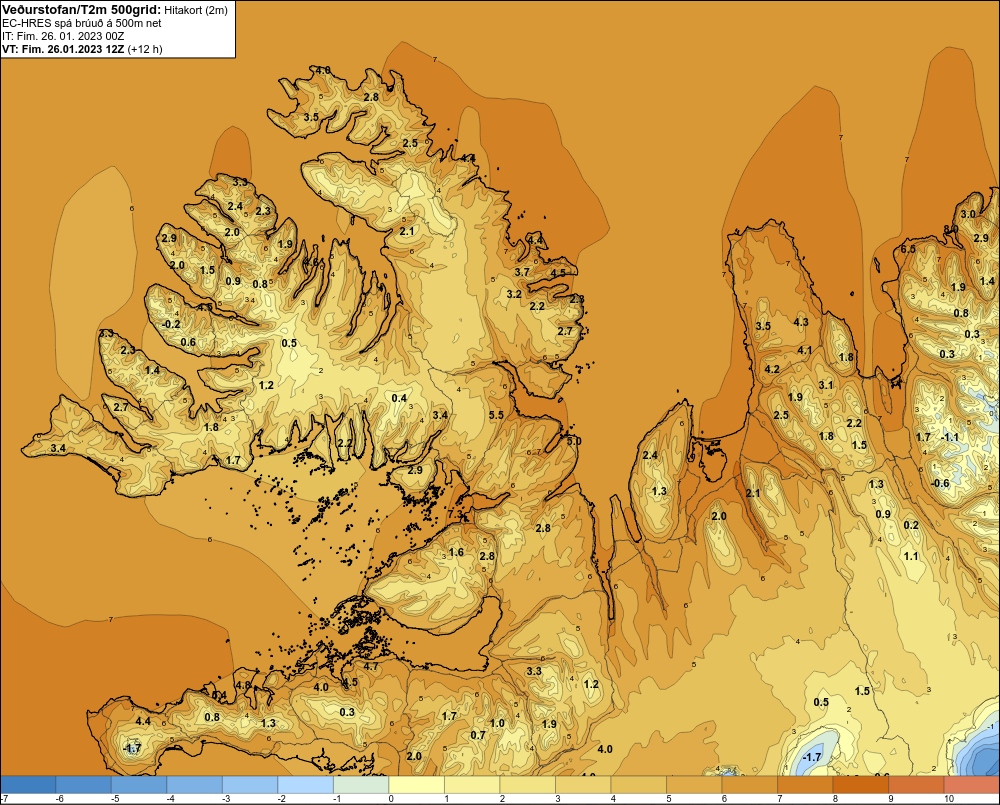This screenshot has width=1000, height=805.
Task: Click the '-7' tick on the color scale
Action: click(4, 799)
